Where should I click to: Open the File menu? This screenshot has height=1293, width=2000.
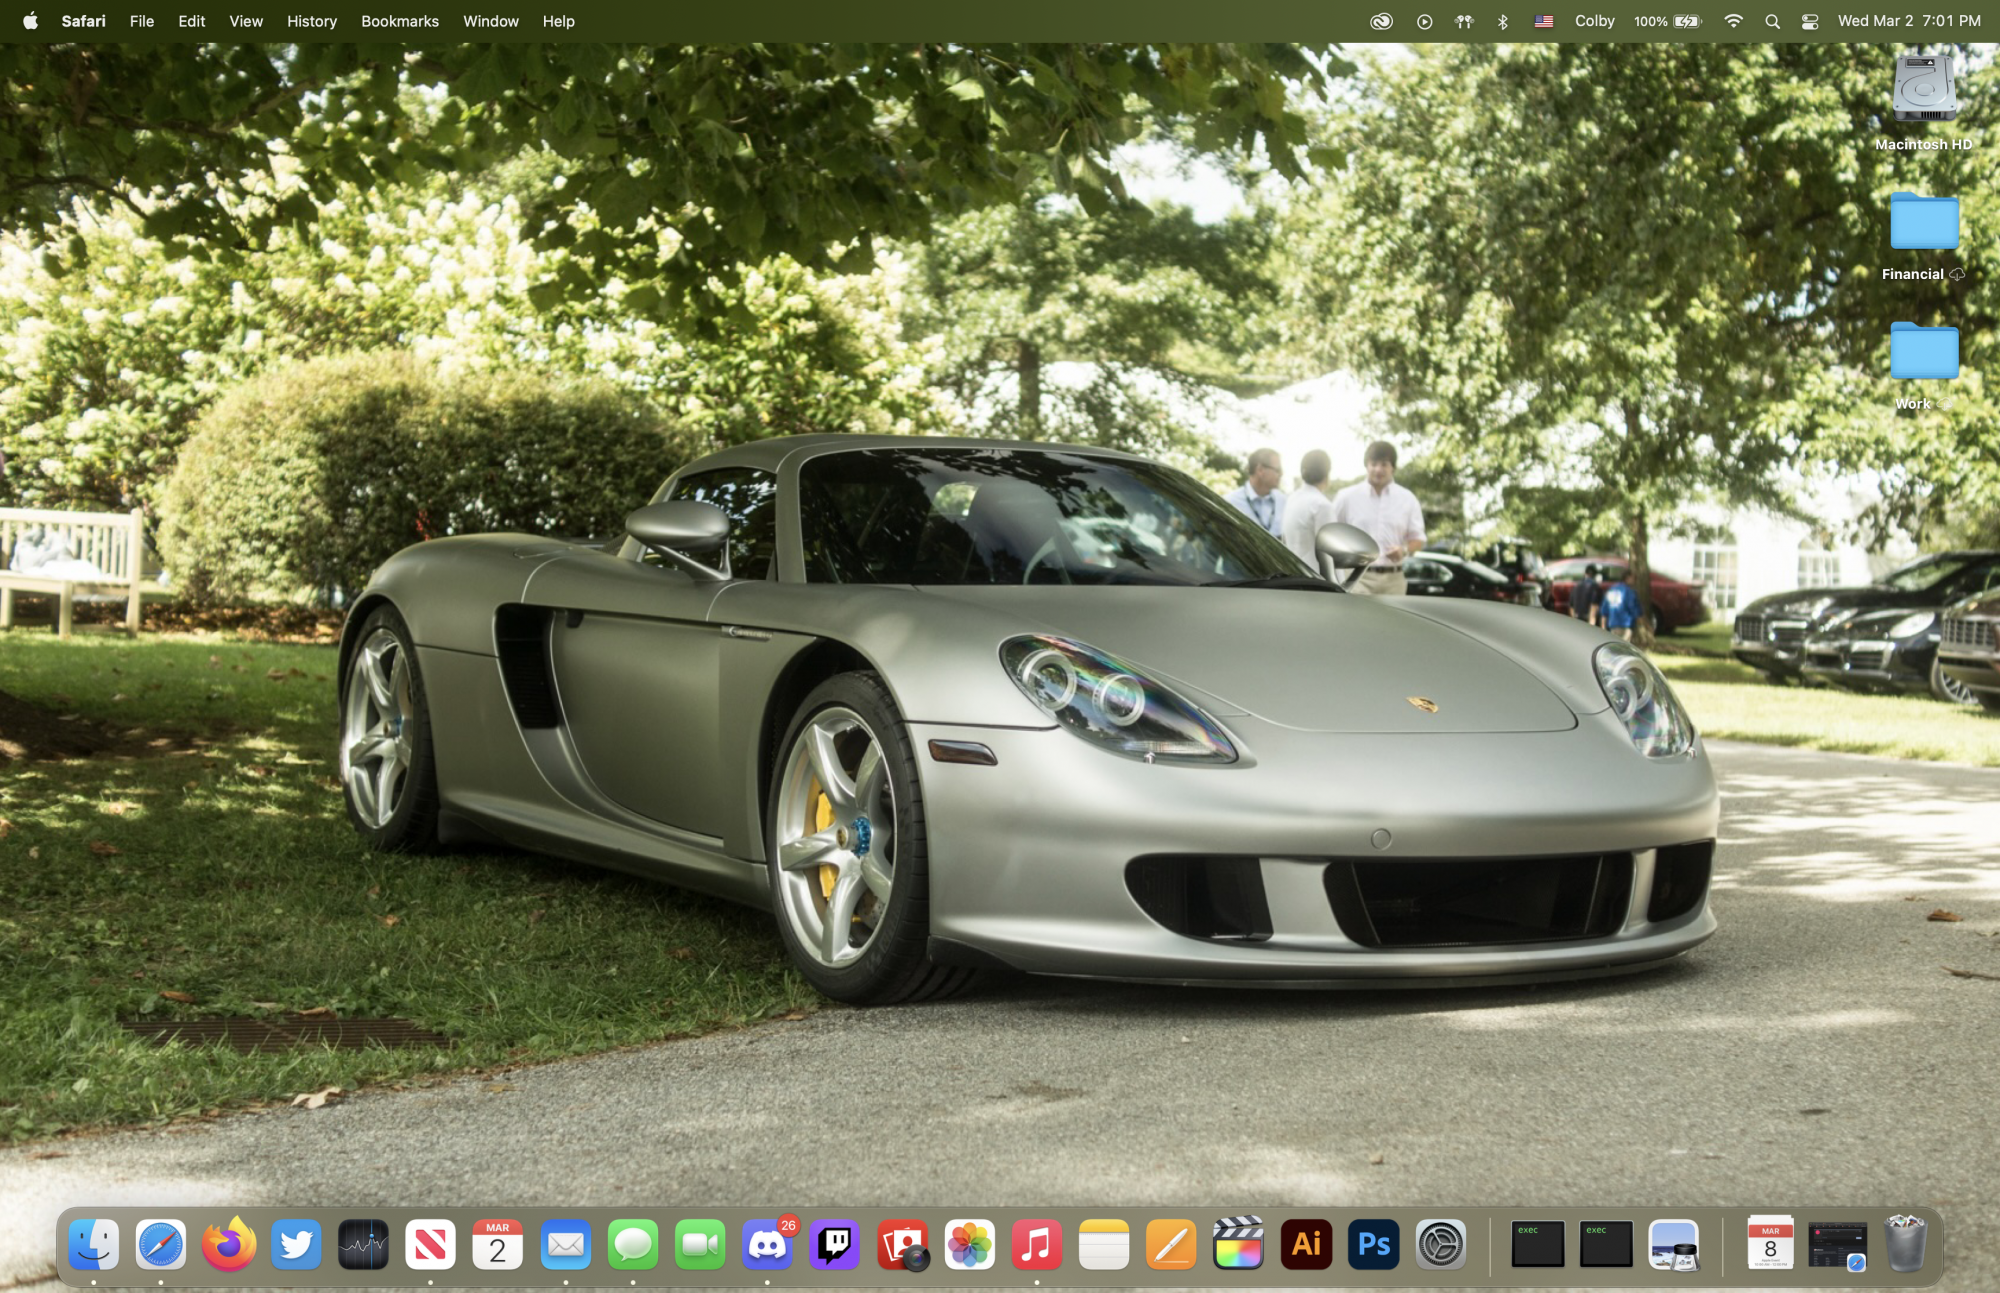click(x=142, y=21)
